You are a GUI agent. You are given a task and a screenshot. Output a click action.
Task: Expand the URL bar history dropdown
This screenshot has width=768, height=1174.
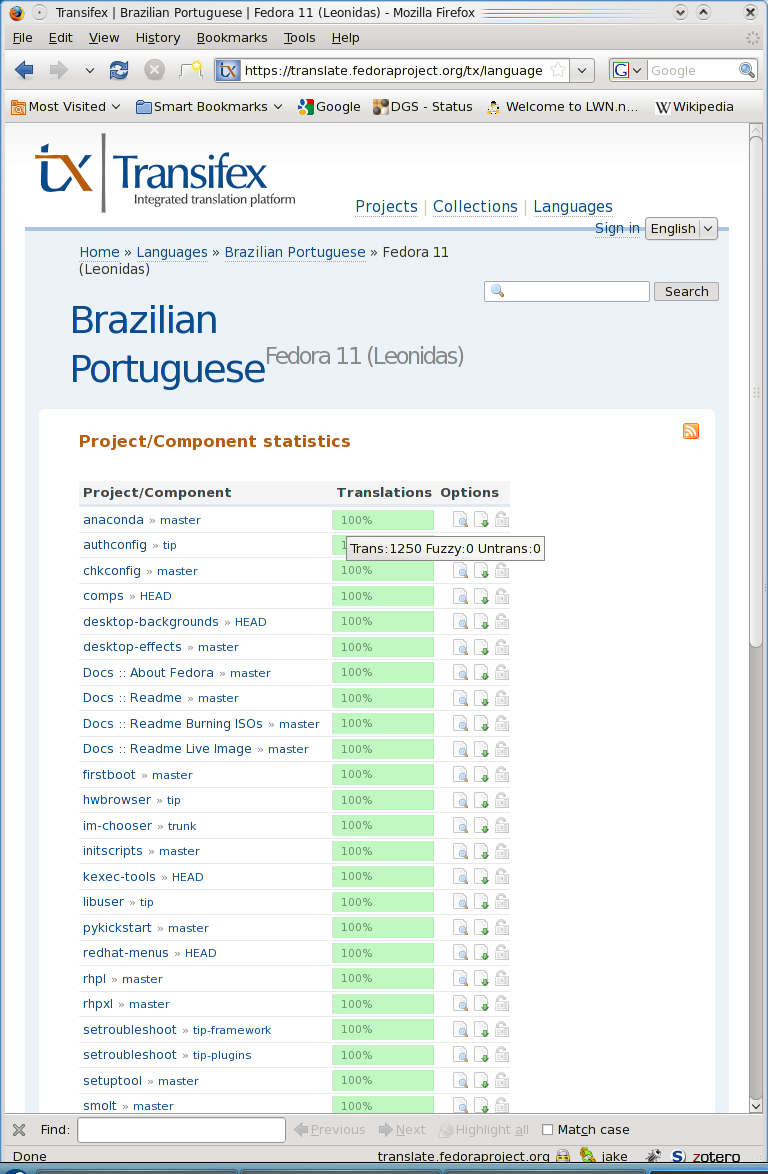[582, 70]
